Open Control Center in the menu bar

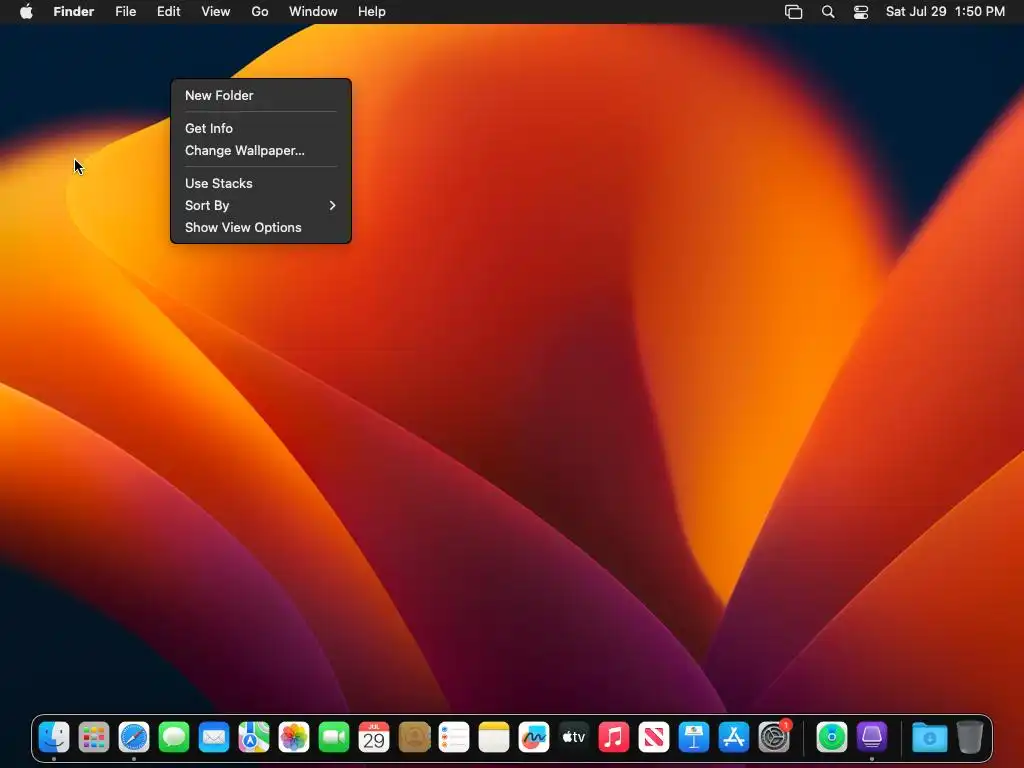861,12
